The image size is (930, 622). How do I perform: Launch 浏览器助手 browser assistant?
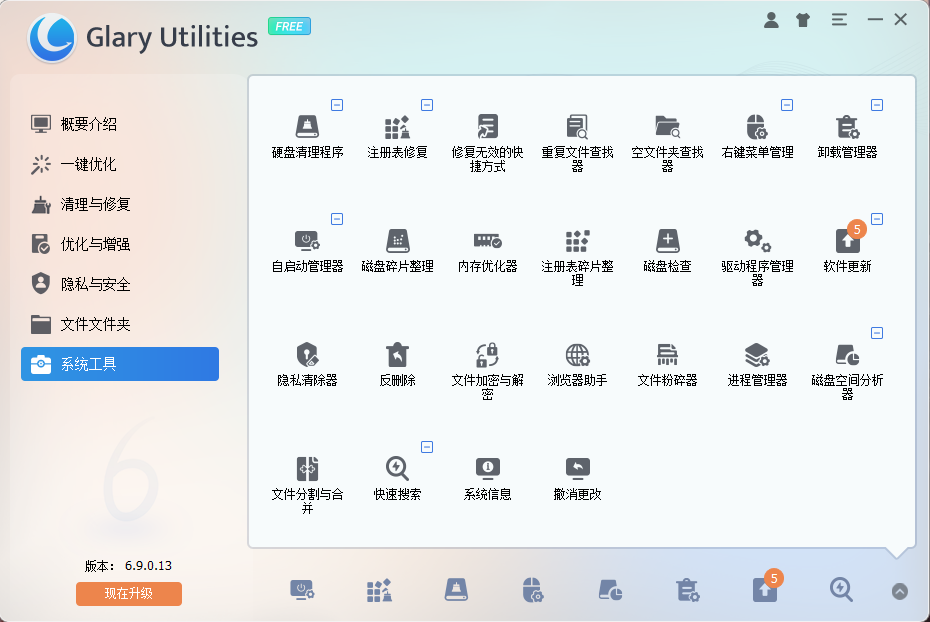tap(578, 365)
